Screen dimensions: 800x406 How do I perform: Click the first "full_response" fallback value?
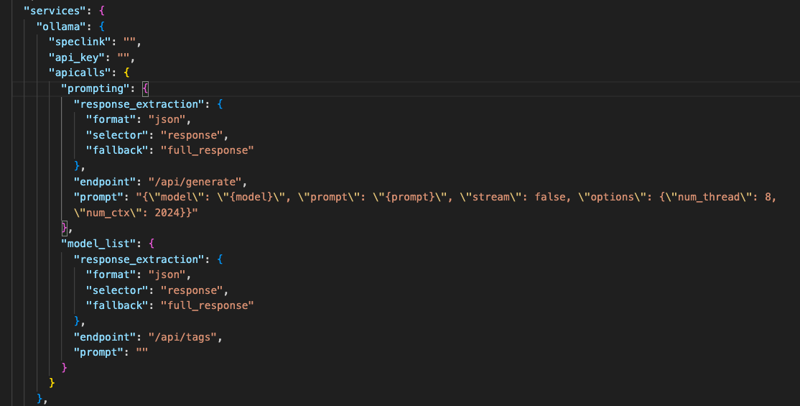coord(207,150)
